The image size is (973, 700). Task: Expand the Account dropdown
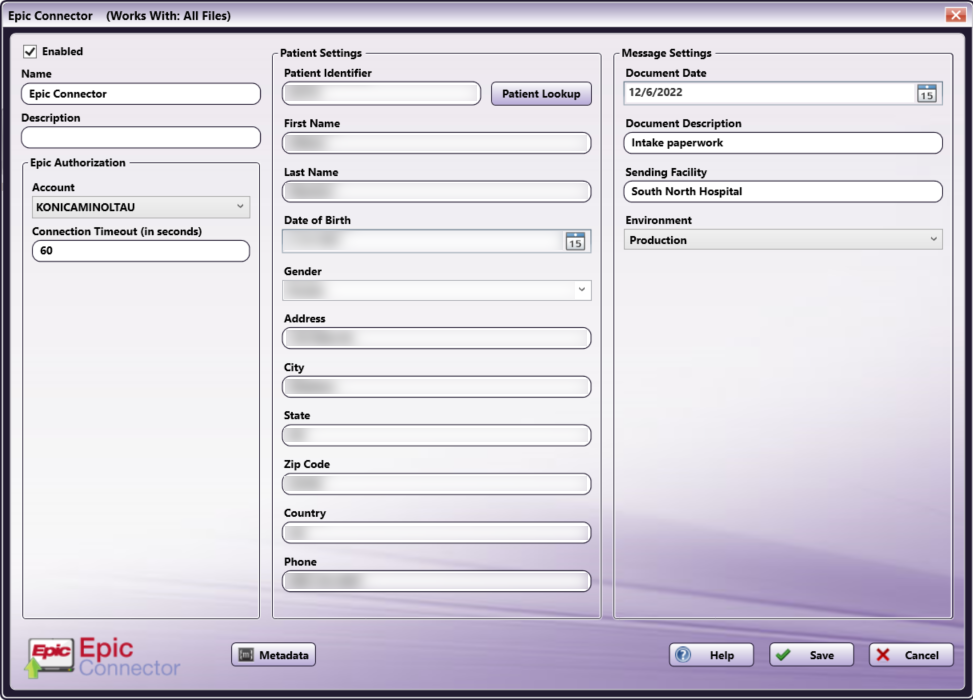141,207
